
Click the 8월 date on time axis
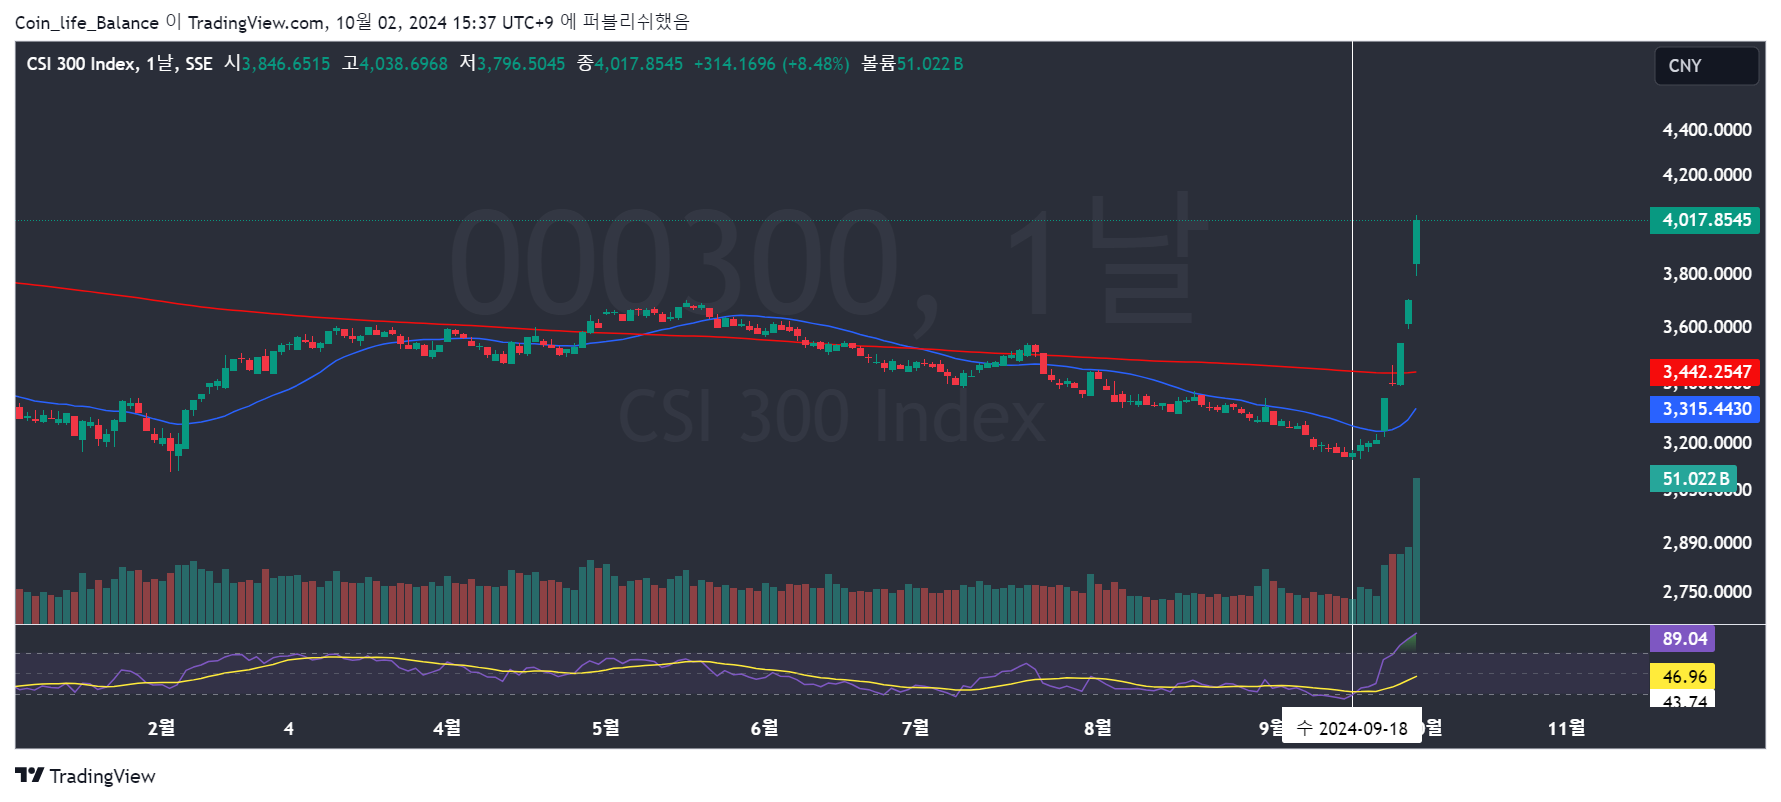(x=1097, y=728)
